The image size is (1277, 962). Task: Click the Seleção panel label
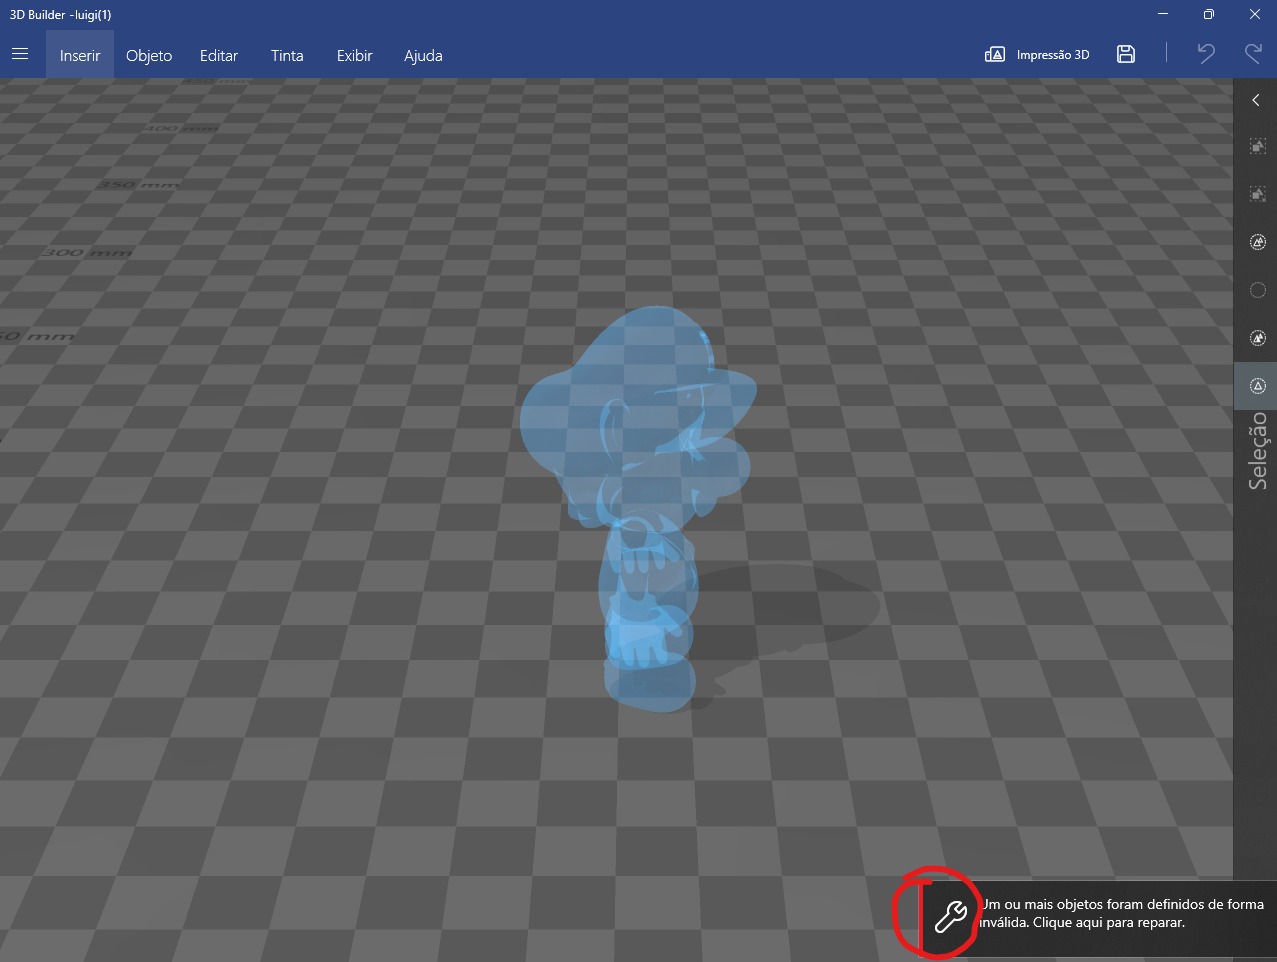click(1258, 451)
